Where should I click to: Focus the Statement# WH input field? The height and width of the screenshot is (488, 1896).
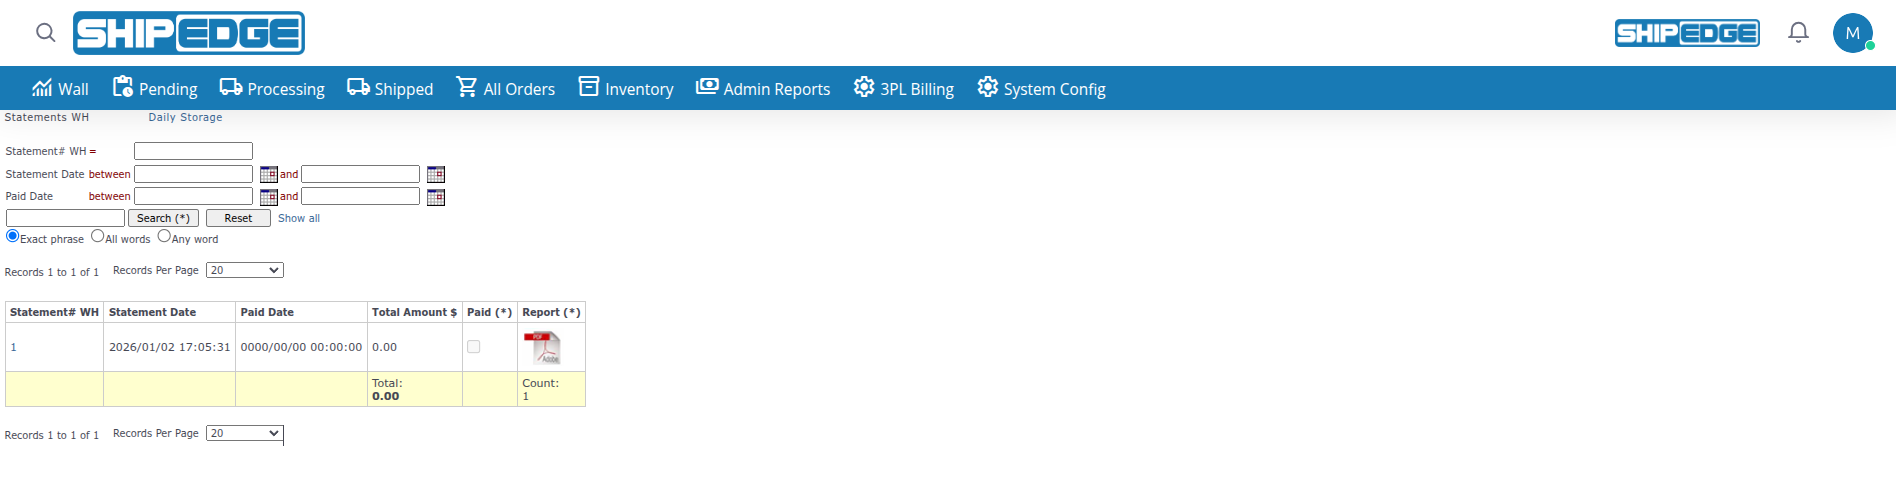[x=193, y=152]
